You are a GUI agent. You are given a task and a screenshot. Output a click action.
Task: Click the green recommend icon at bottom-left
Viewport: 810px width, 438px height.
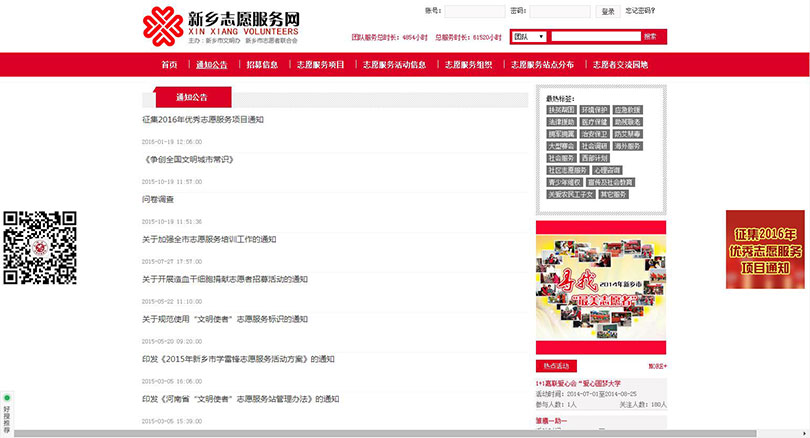click(x=6, y=398)
